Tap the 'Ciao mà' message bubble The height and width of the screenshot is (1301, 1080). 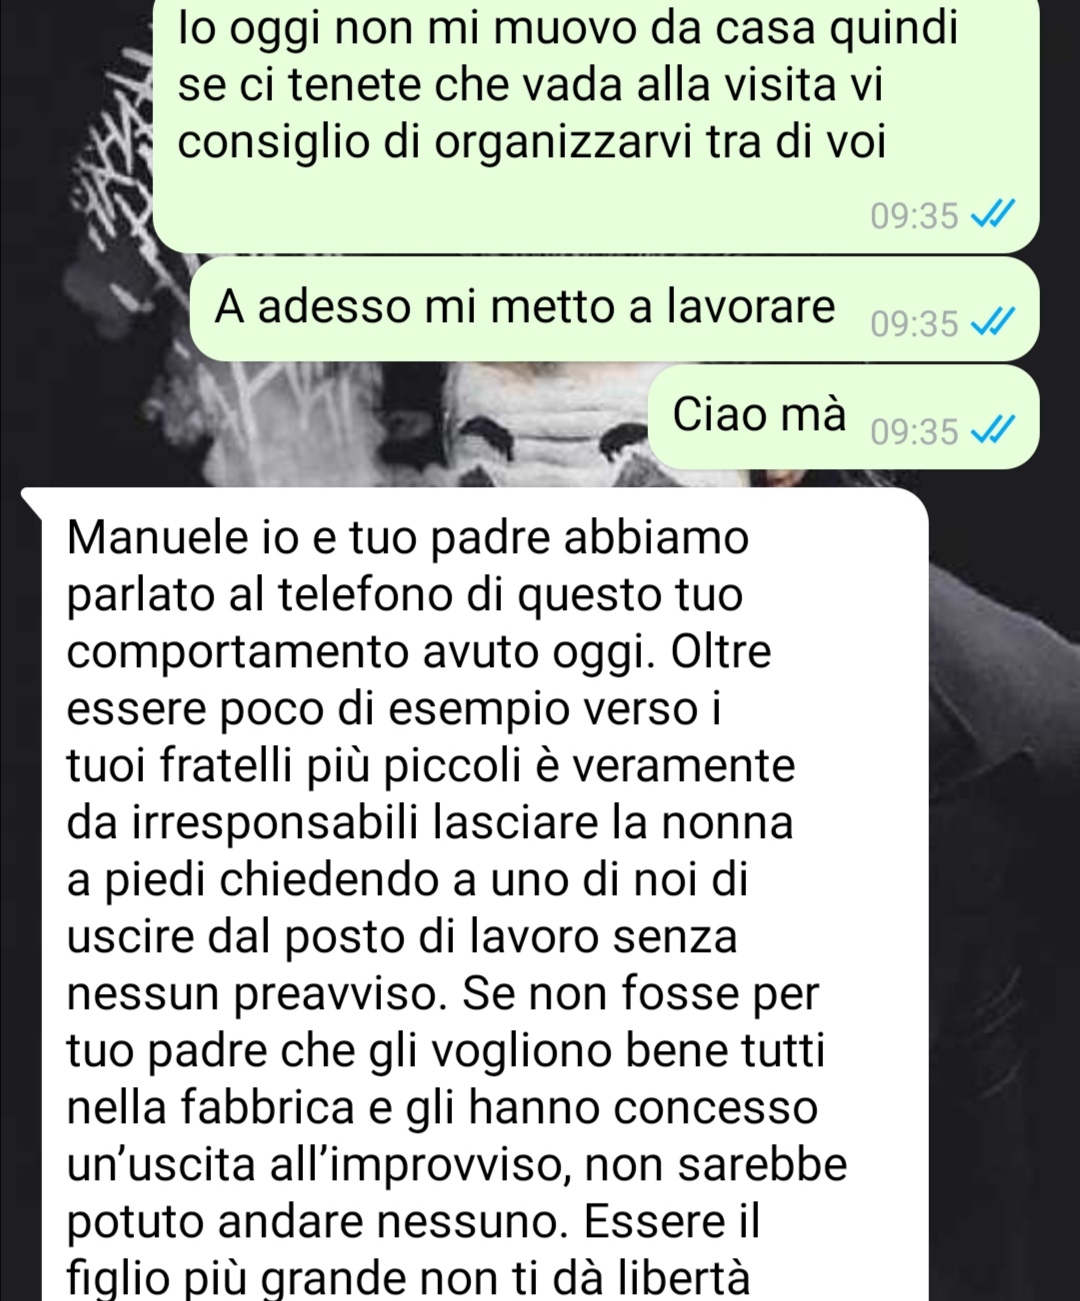coord(843,417)
